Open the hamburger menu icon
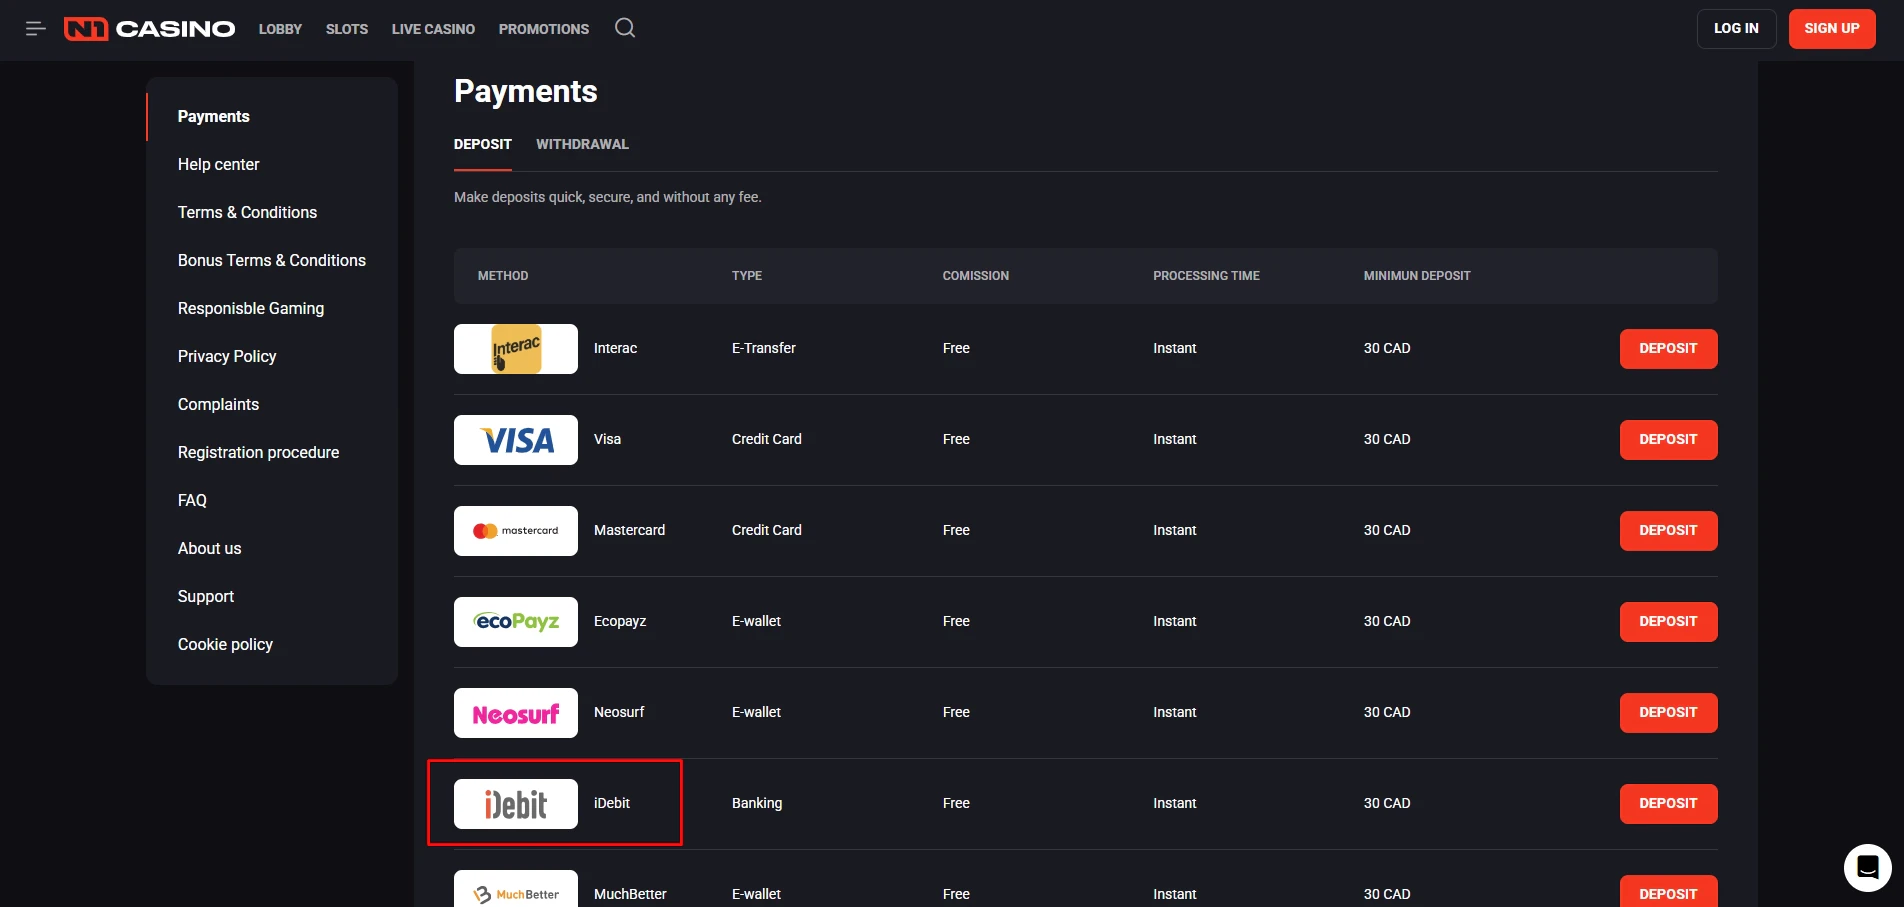The height and width of the screenshot is (907, 1904). (x=36, y=29)
